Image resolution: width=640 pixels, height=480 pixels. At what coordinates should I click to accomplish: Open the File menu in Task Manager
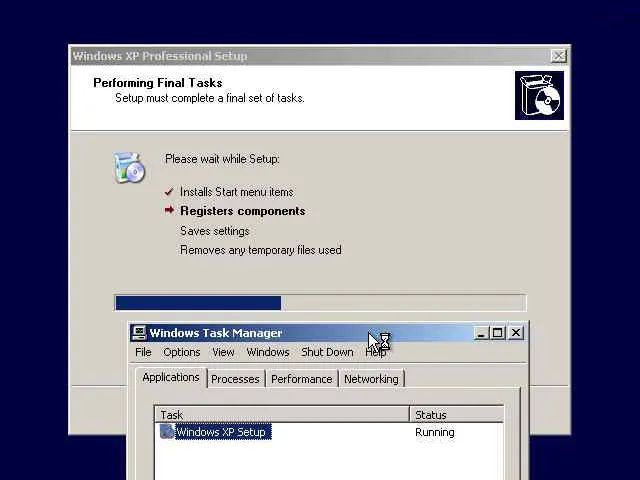tap(143, 352)
